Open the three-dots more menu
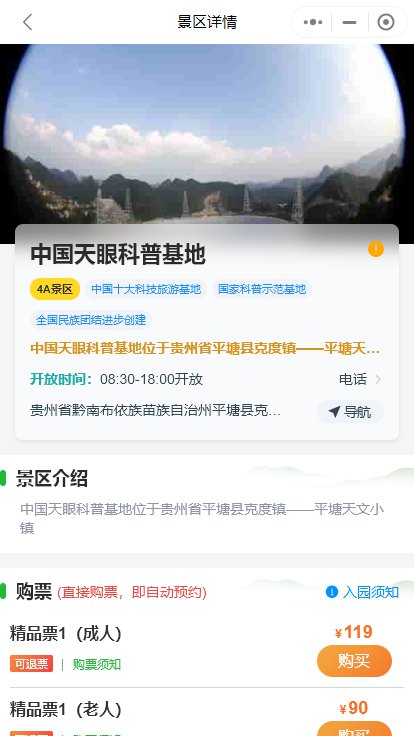 (x=313, y=22)
